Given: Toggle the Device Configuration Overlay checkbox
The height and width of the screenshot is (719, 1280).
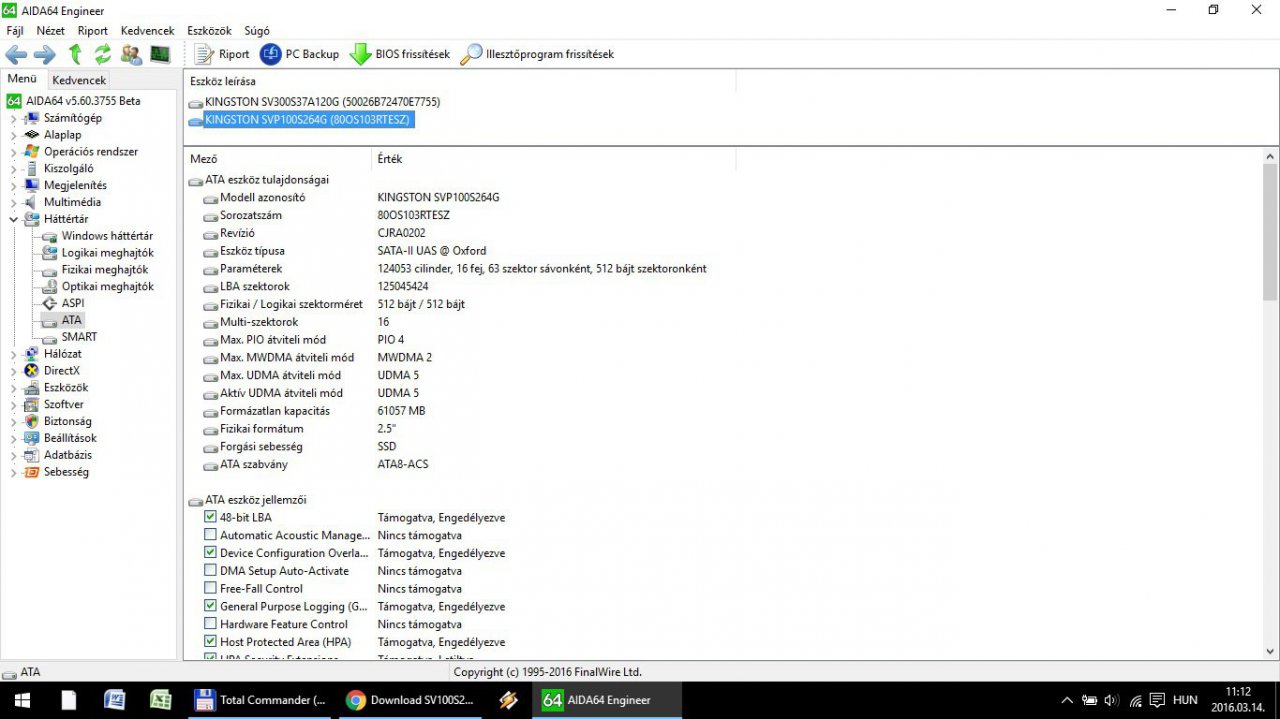Looking at the screenshot, I should 210,553.
